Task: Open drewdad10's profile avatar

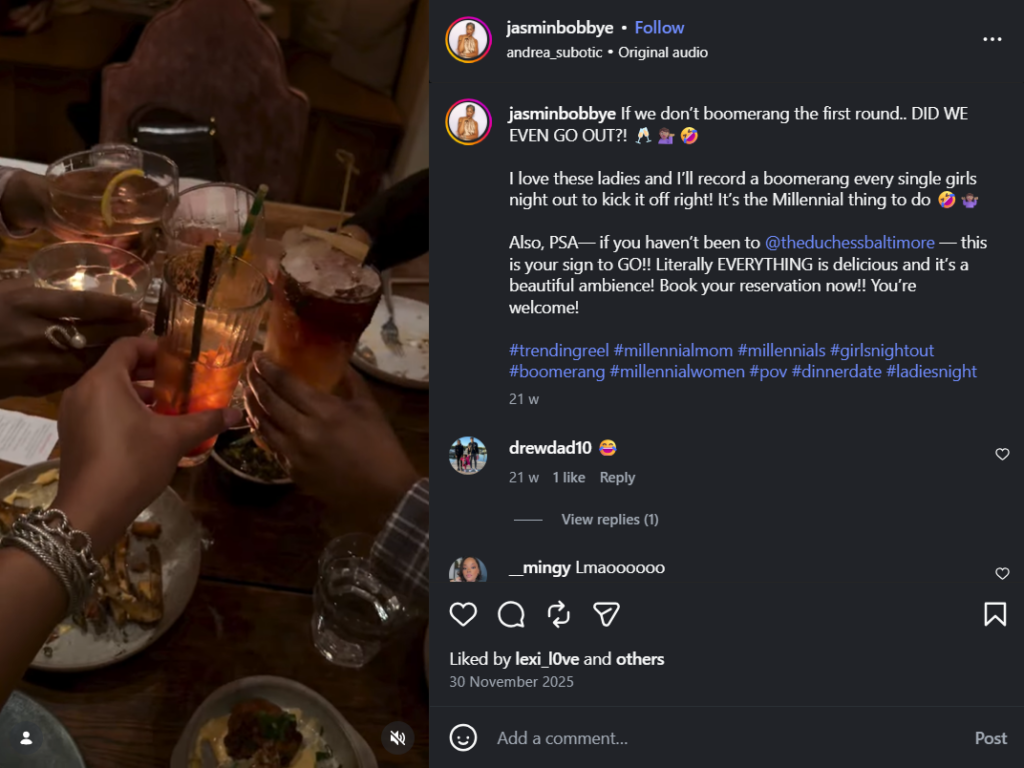Action: tap(467, 455)
